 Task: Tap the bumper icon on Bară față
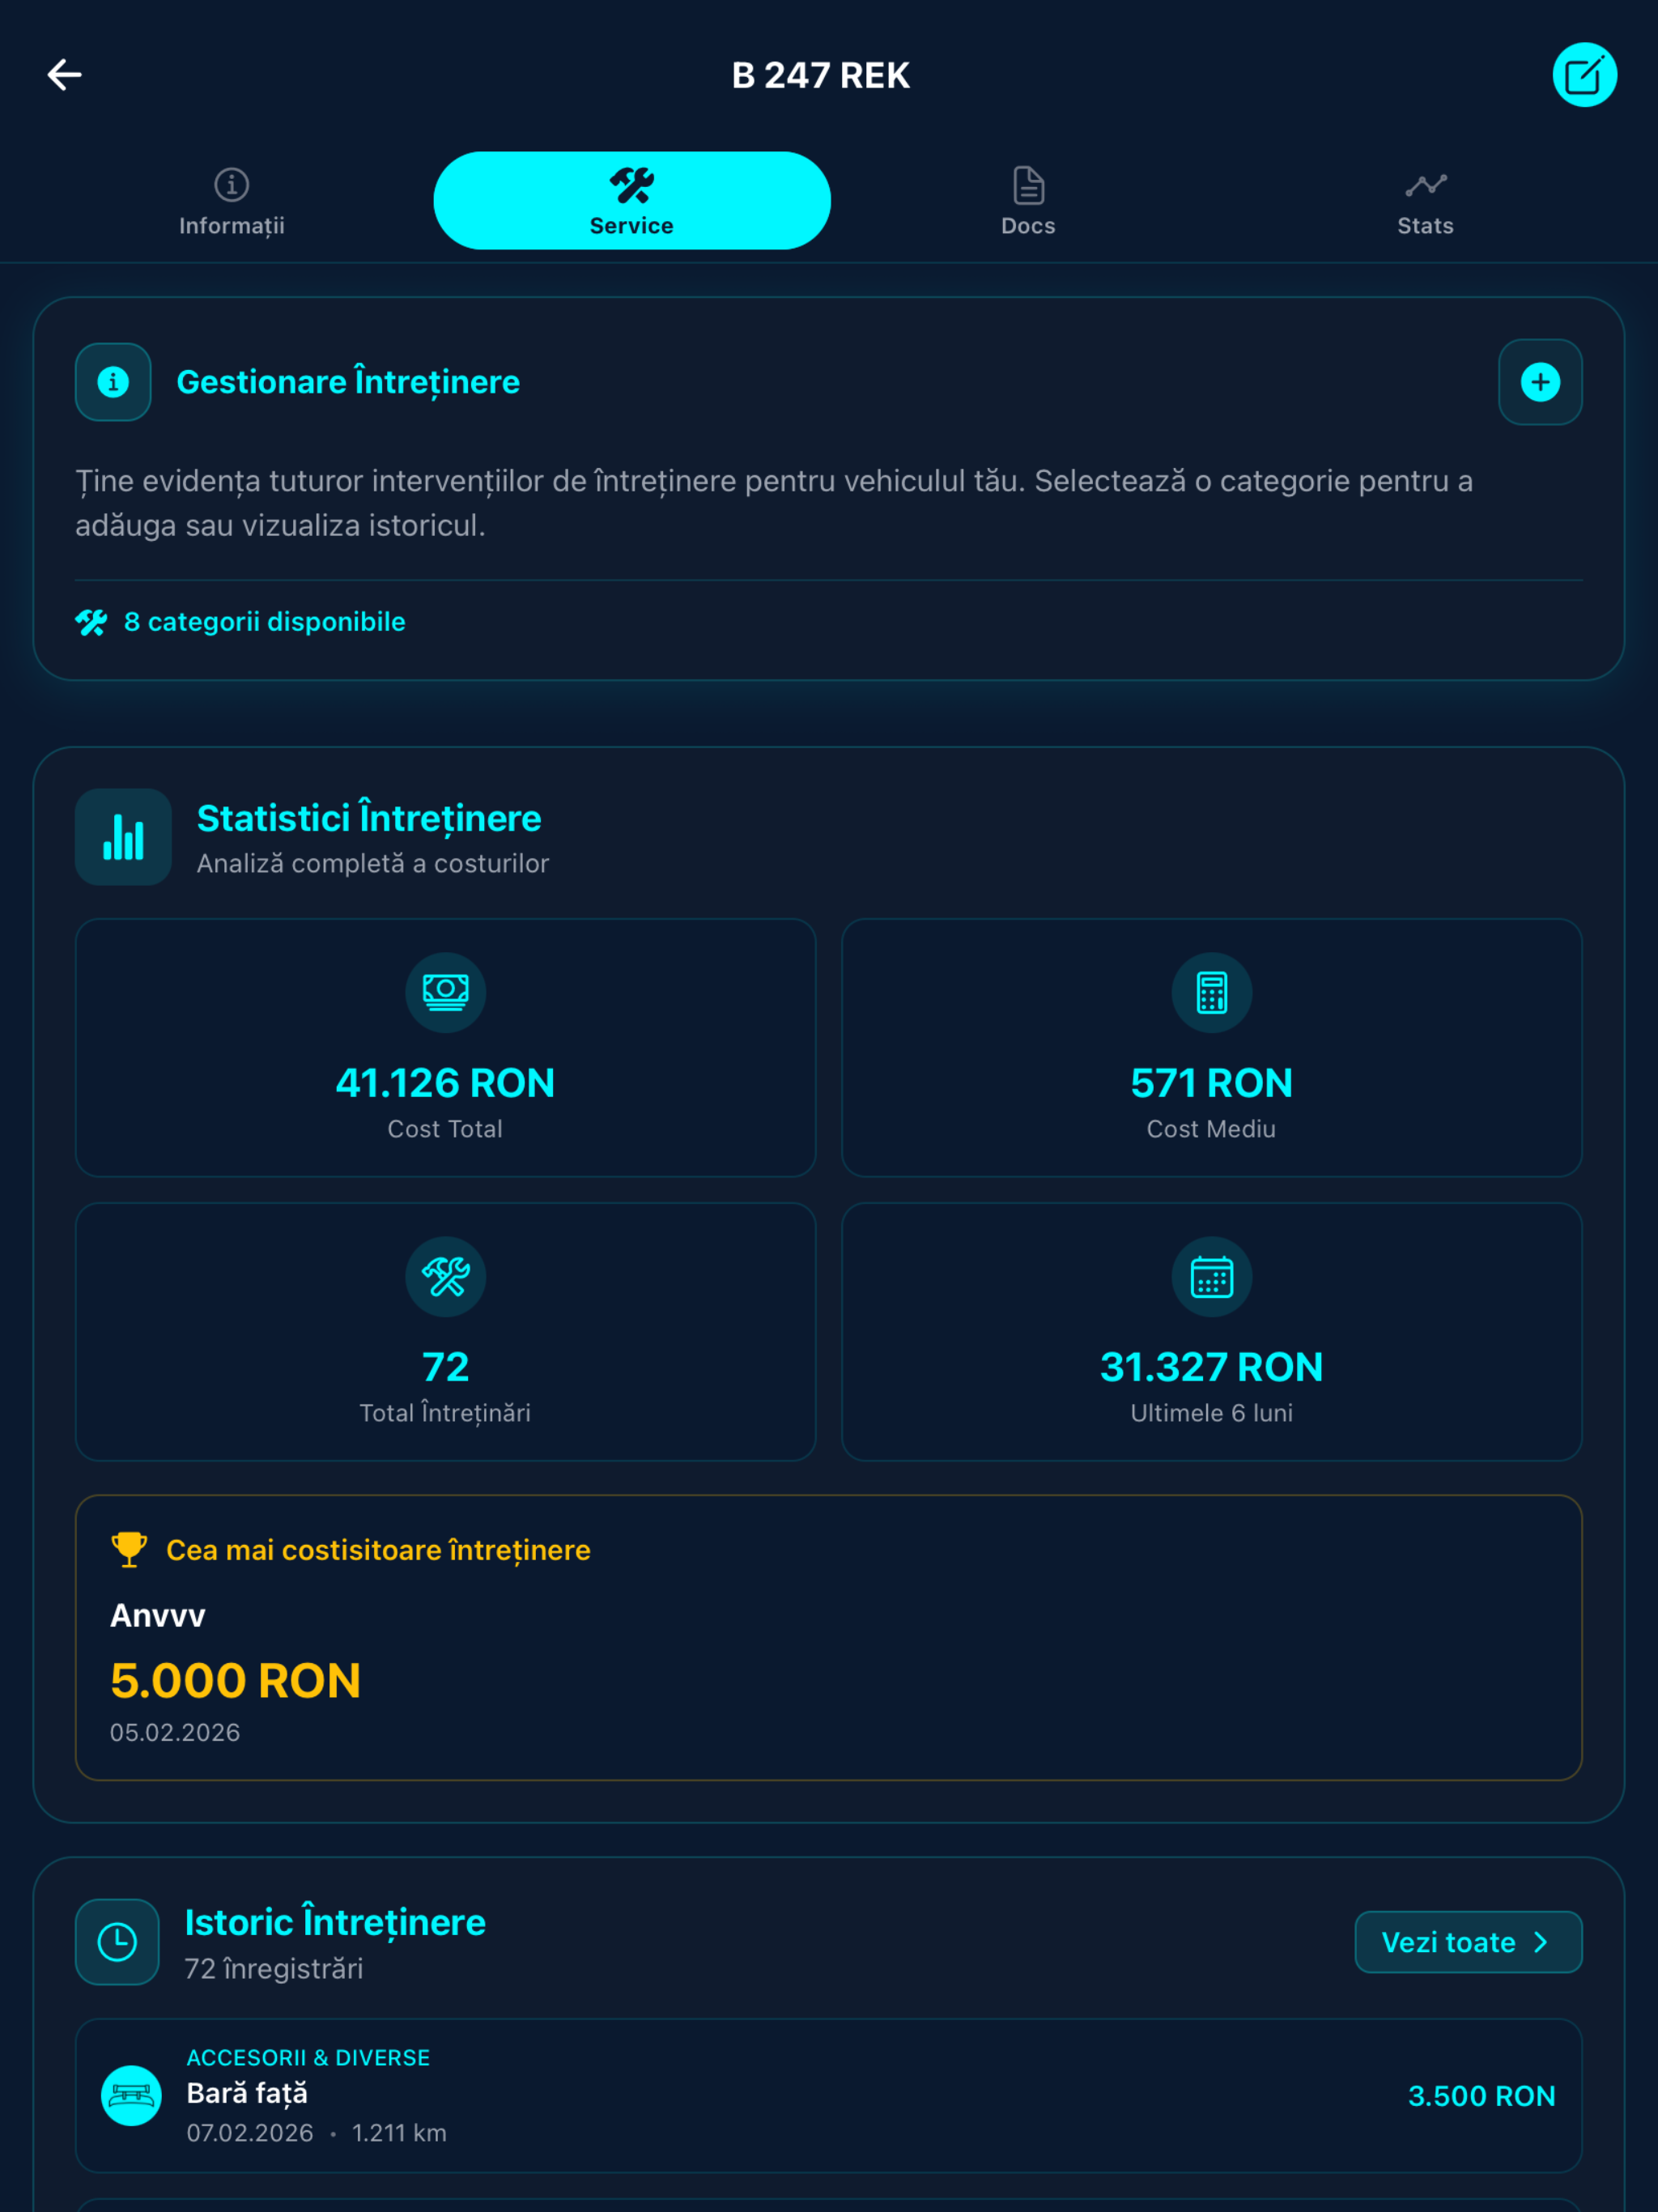(131, 2095)
